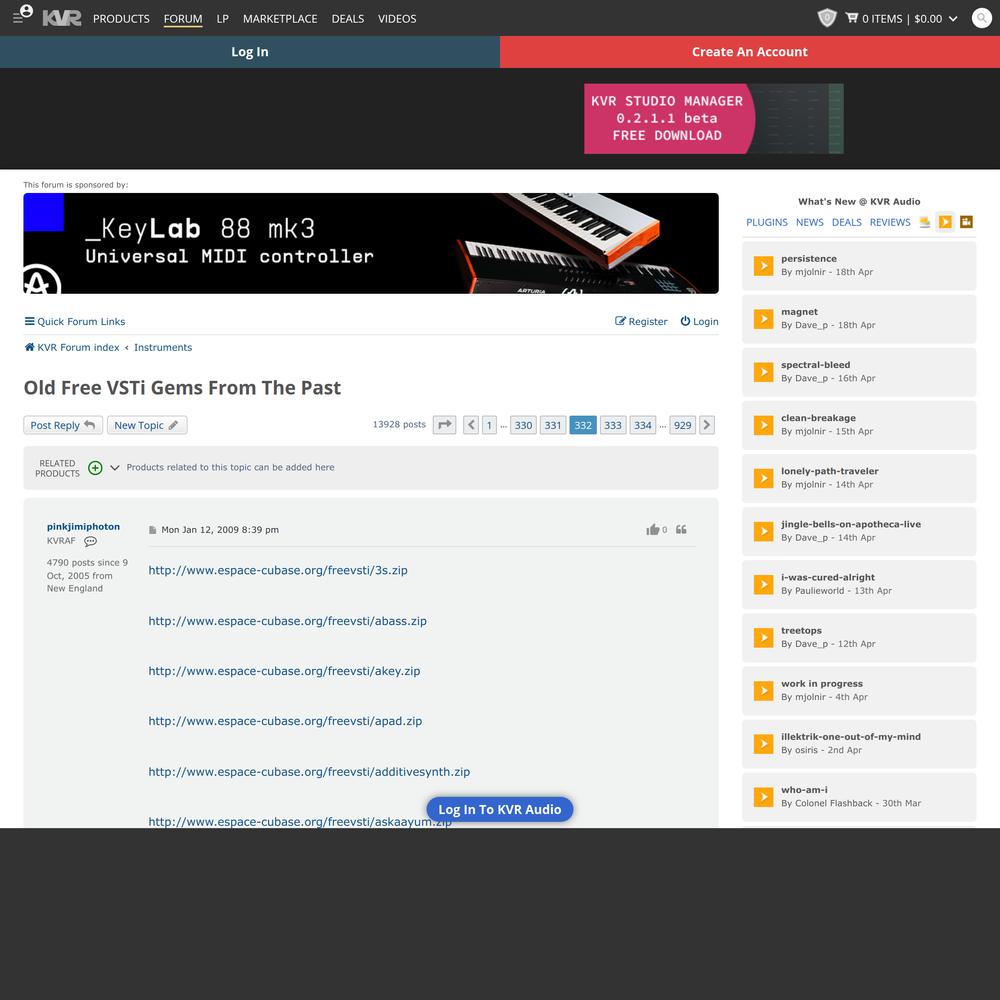
Task: Click the speech bubble icon beside KVRAF
Action: (x=91, y=541)
